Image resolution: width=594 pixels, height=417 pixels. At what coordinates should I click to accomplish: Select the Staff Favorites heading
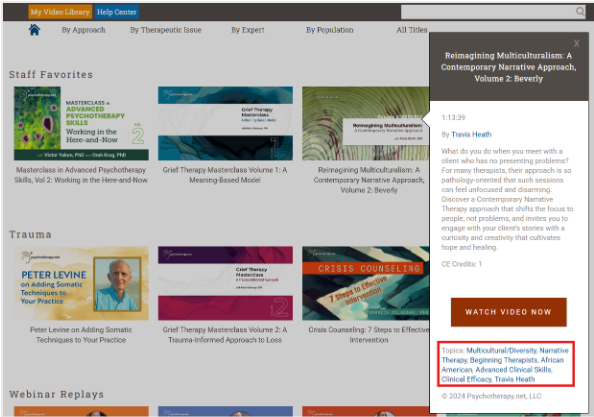(51, 75)
